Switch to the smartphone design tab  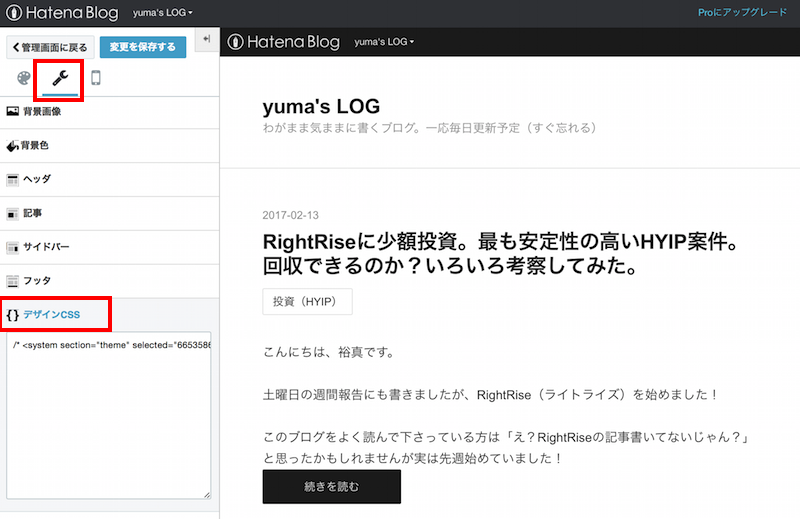(95, 78)
